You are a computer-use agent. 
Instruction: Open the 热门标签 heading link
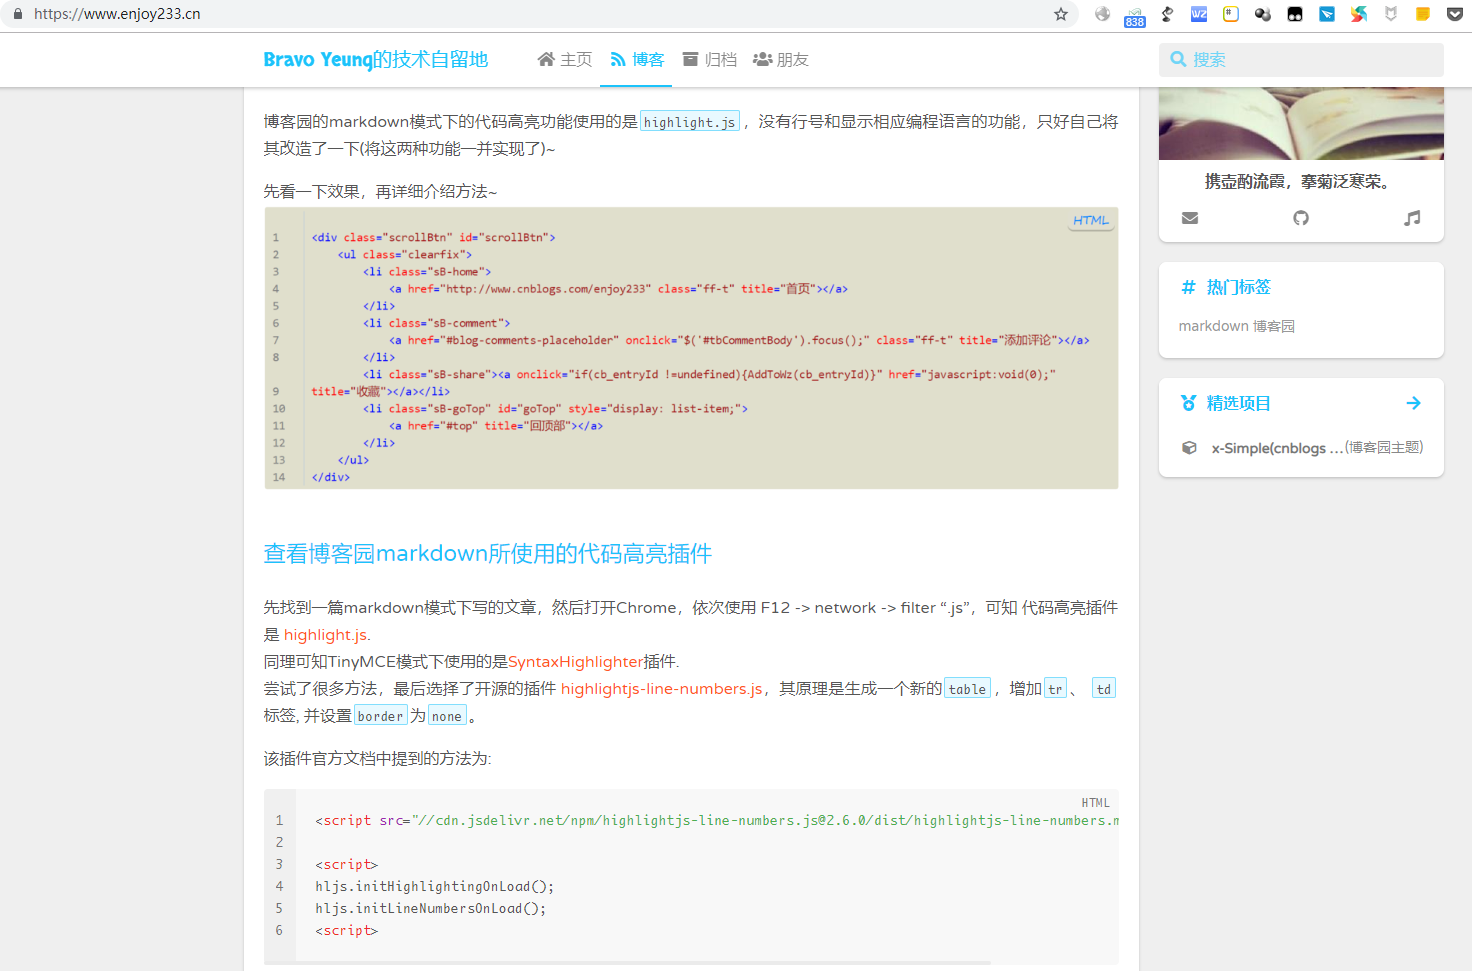(x=1238, y=287)
